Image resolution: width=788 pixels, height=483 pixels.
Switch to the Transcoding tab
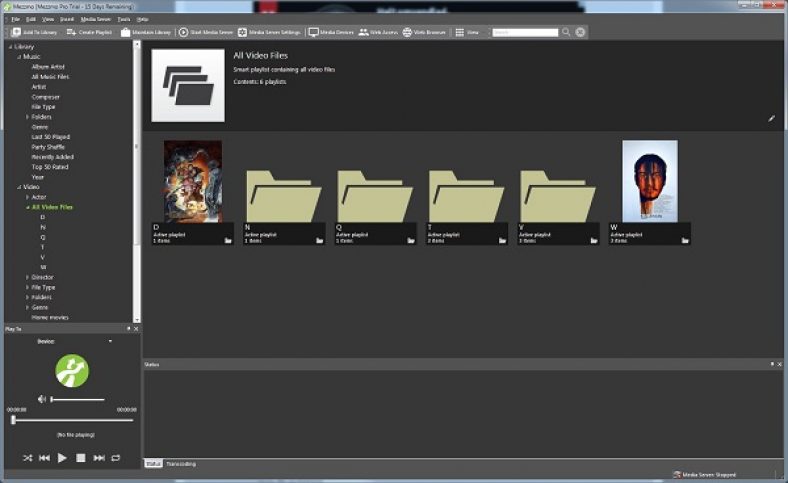[181, 464]
